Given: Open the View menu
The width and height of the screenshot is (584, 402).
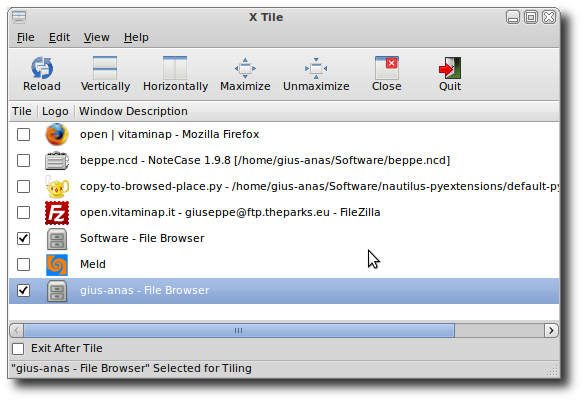Looking at the screenshot, I should point(96,37).
